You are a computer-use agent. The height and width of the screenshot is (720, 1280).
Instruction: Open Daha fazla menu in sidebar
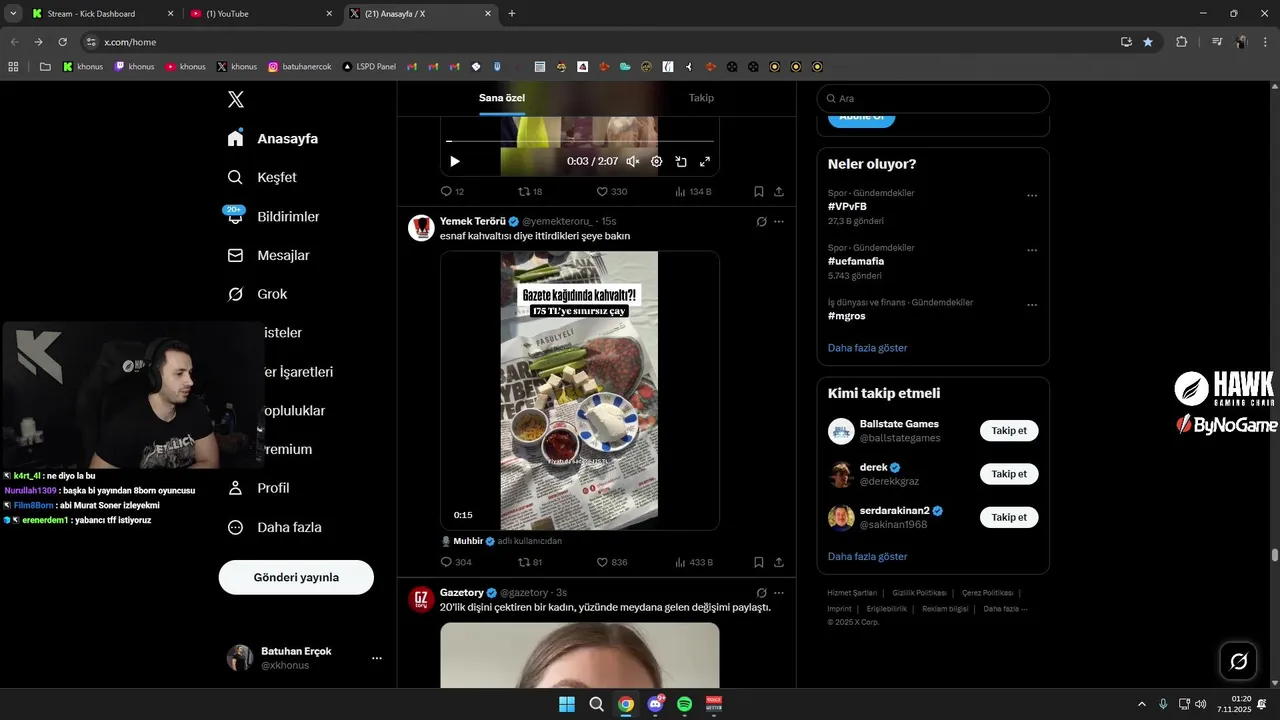[274, 527]
